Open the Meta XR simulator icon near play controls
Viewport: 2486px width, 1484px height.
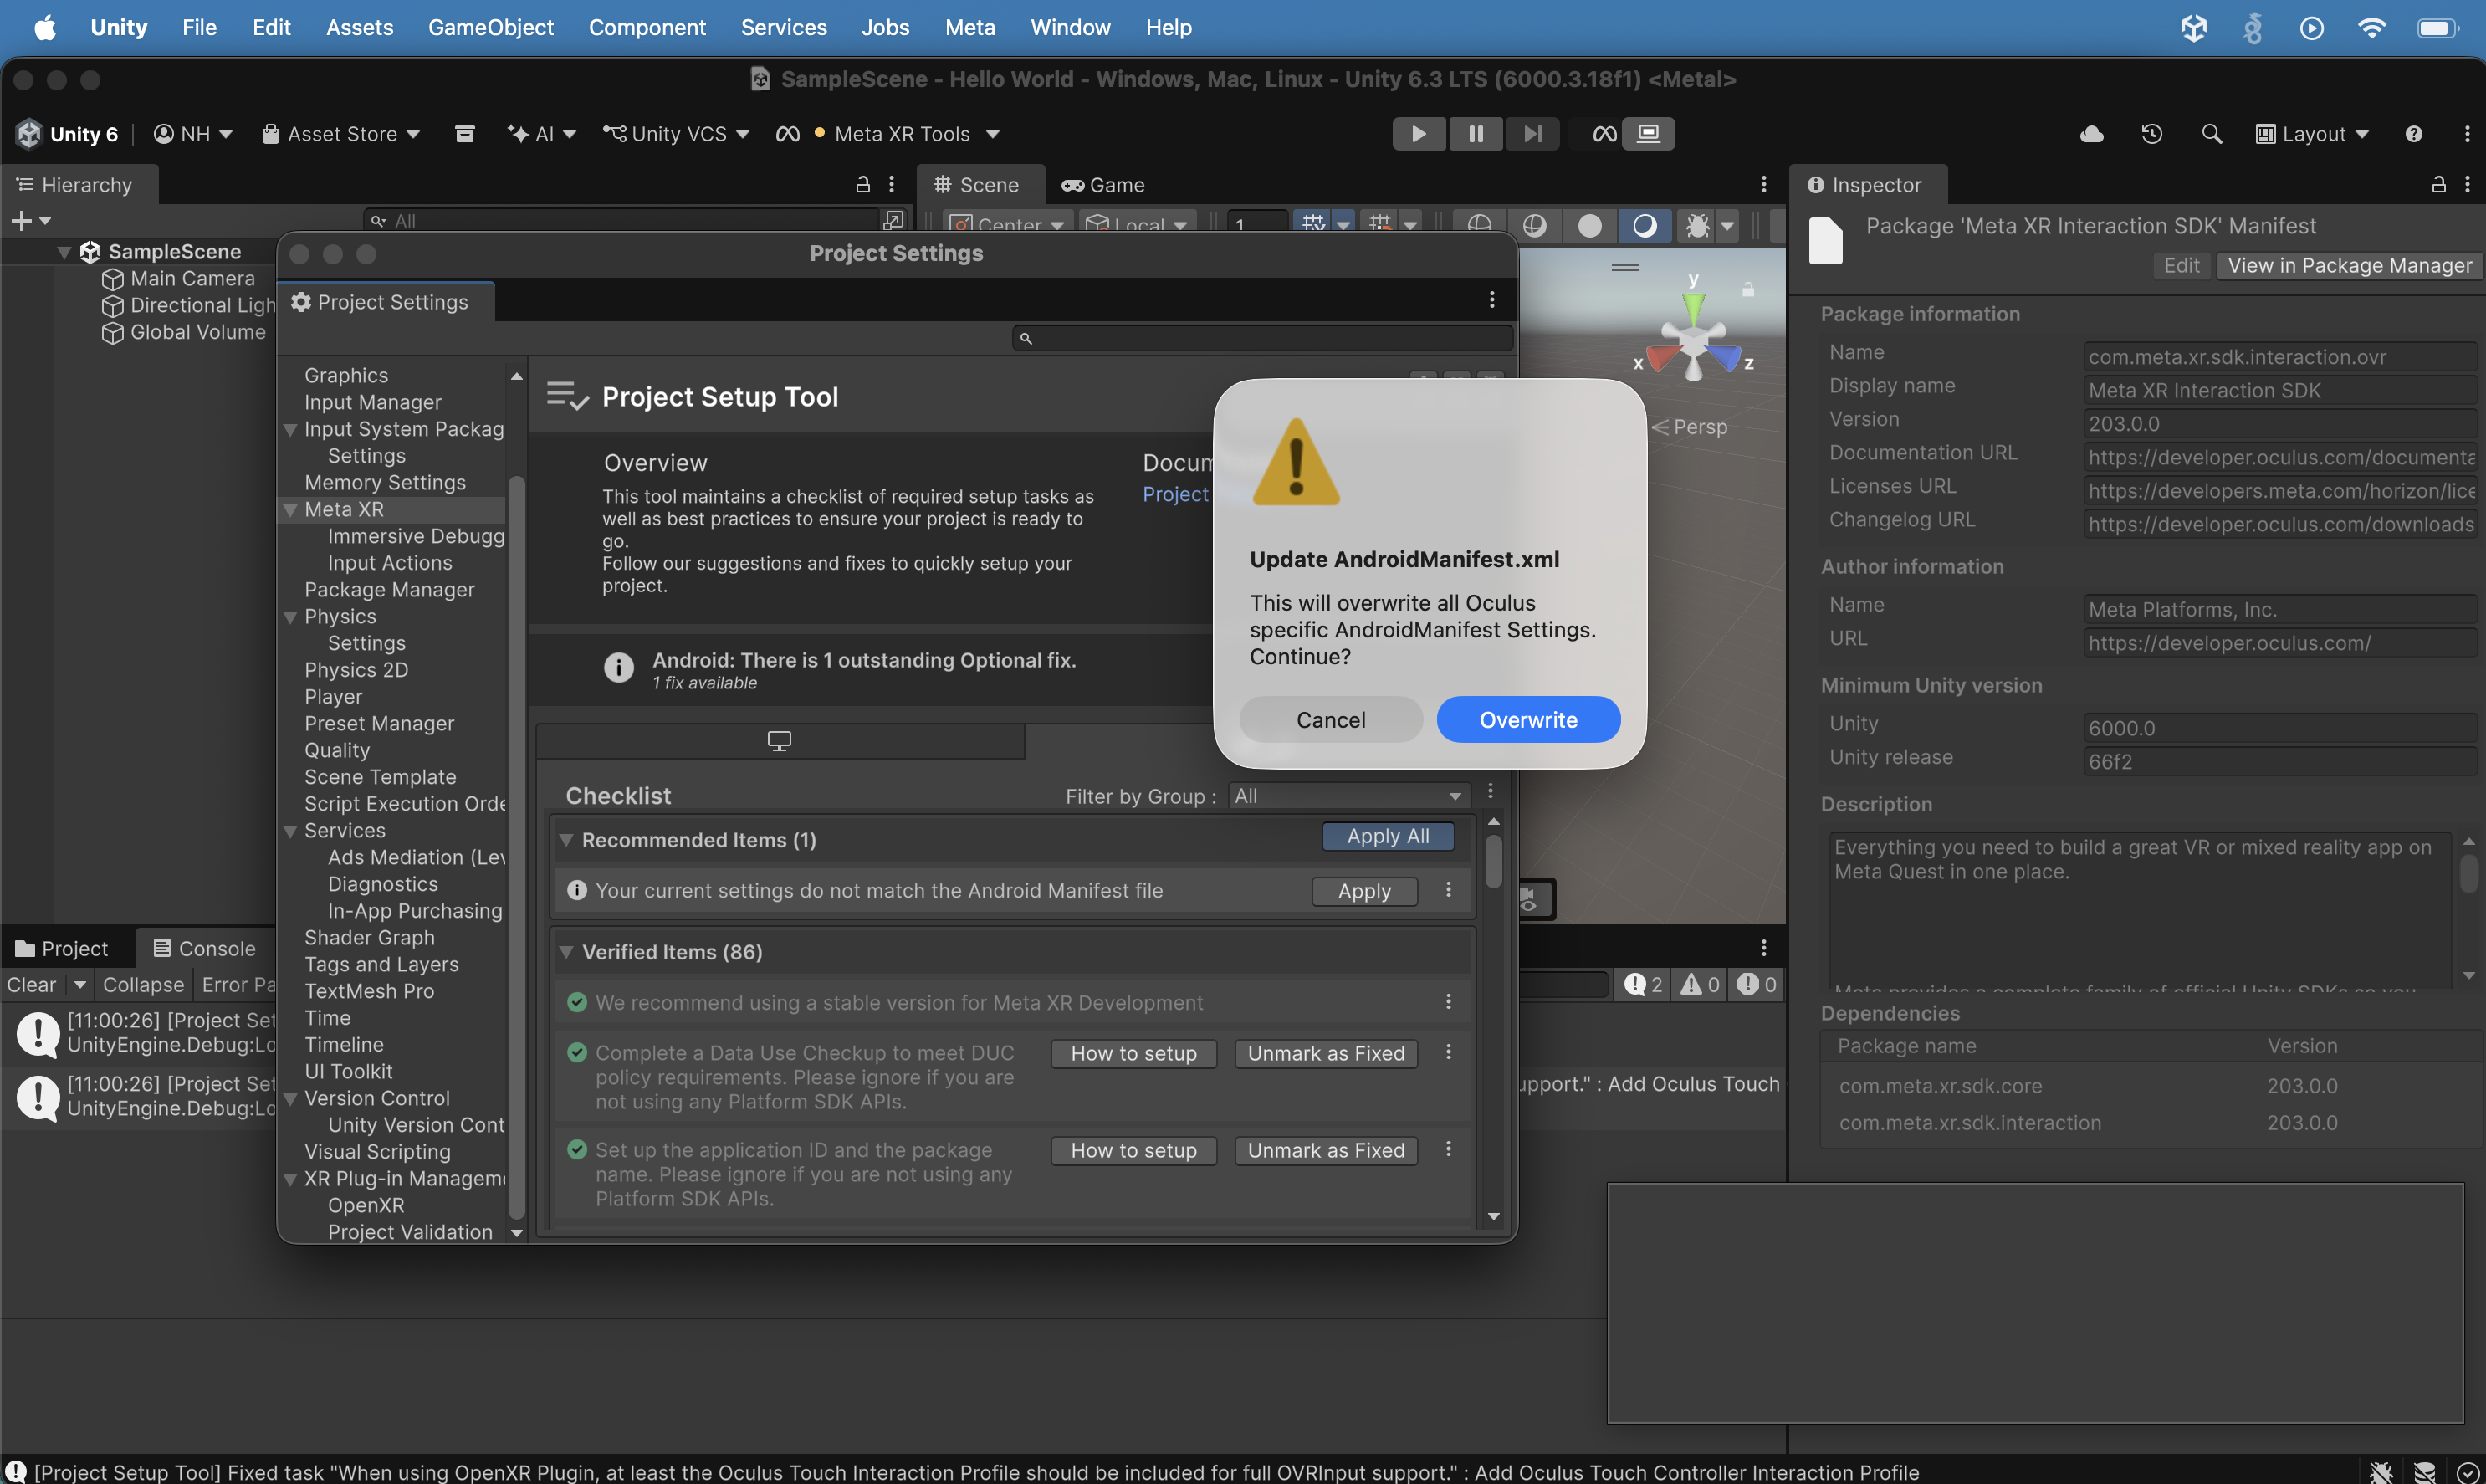[1604, 134]
